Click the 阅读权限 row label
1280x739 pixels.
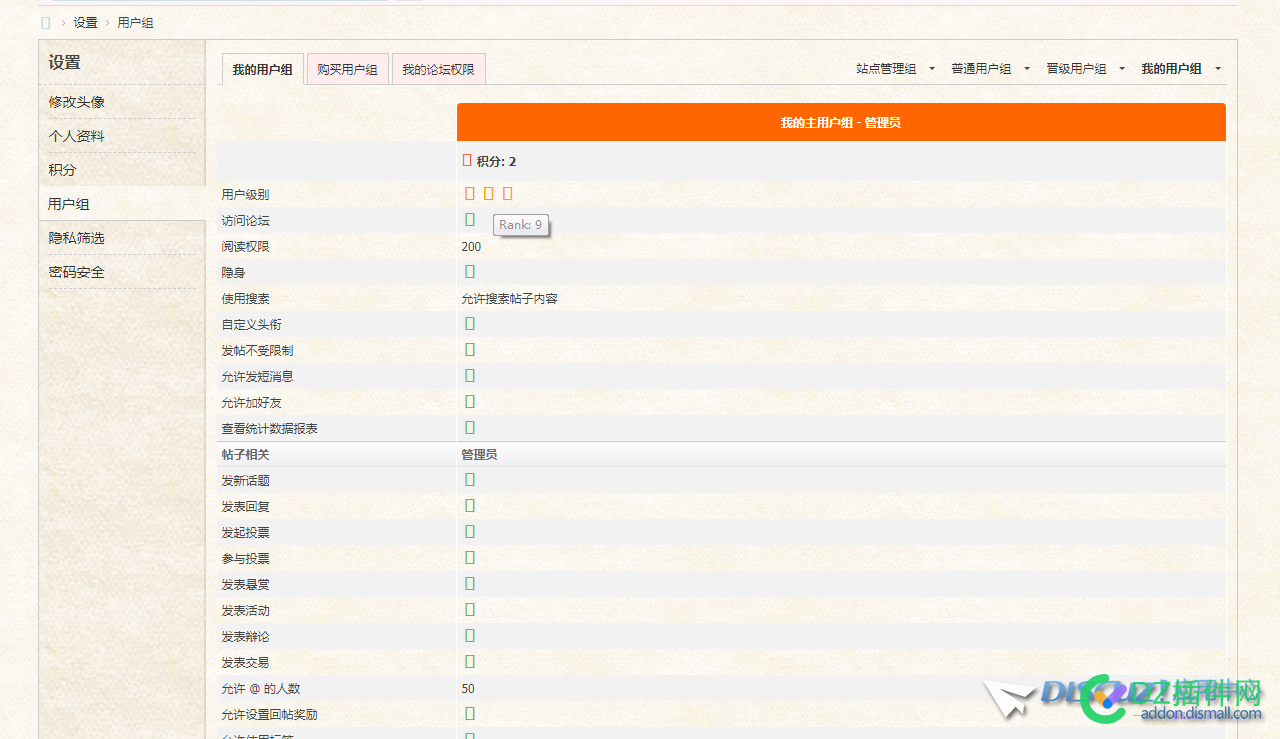pyautogui.click(x=245, y=246)
